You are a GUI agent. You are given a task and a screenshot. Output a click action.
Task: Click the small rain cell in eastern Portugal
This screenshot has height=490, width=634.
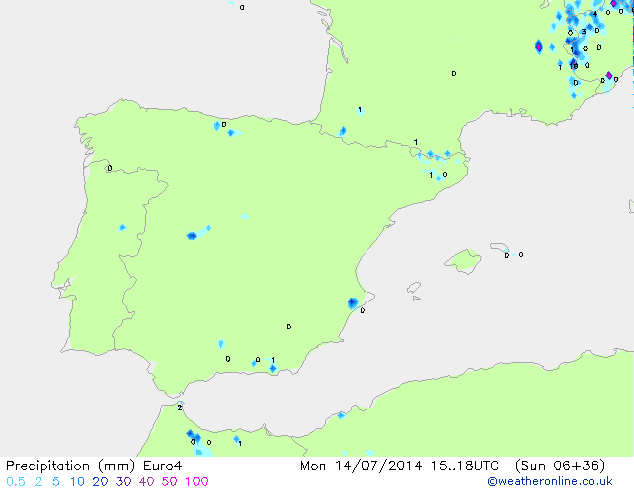(x=122, y=228)
